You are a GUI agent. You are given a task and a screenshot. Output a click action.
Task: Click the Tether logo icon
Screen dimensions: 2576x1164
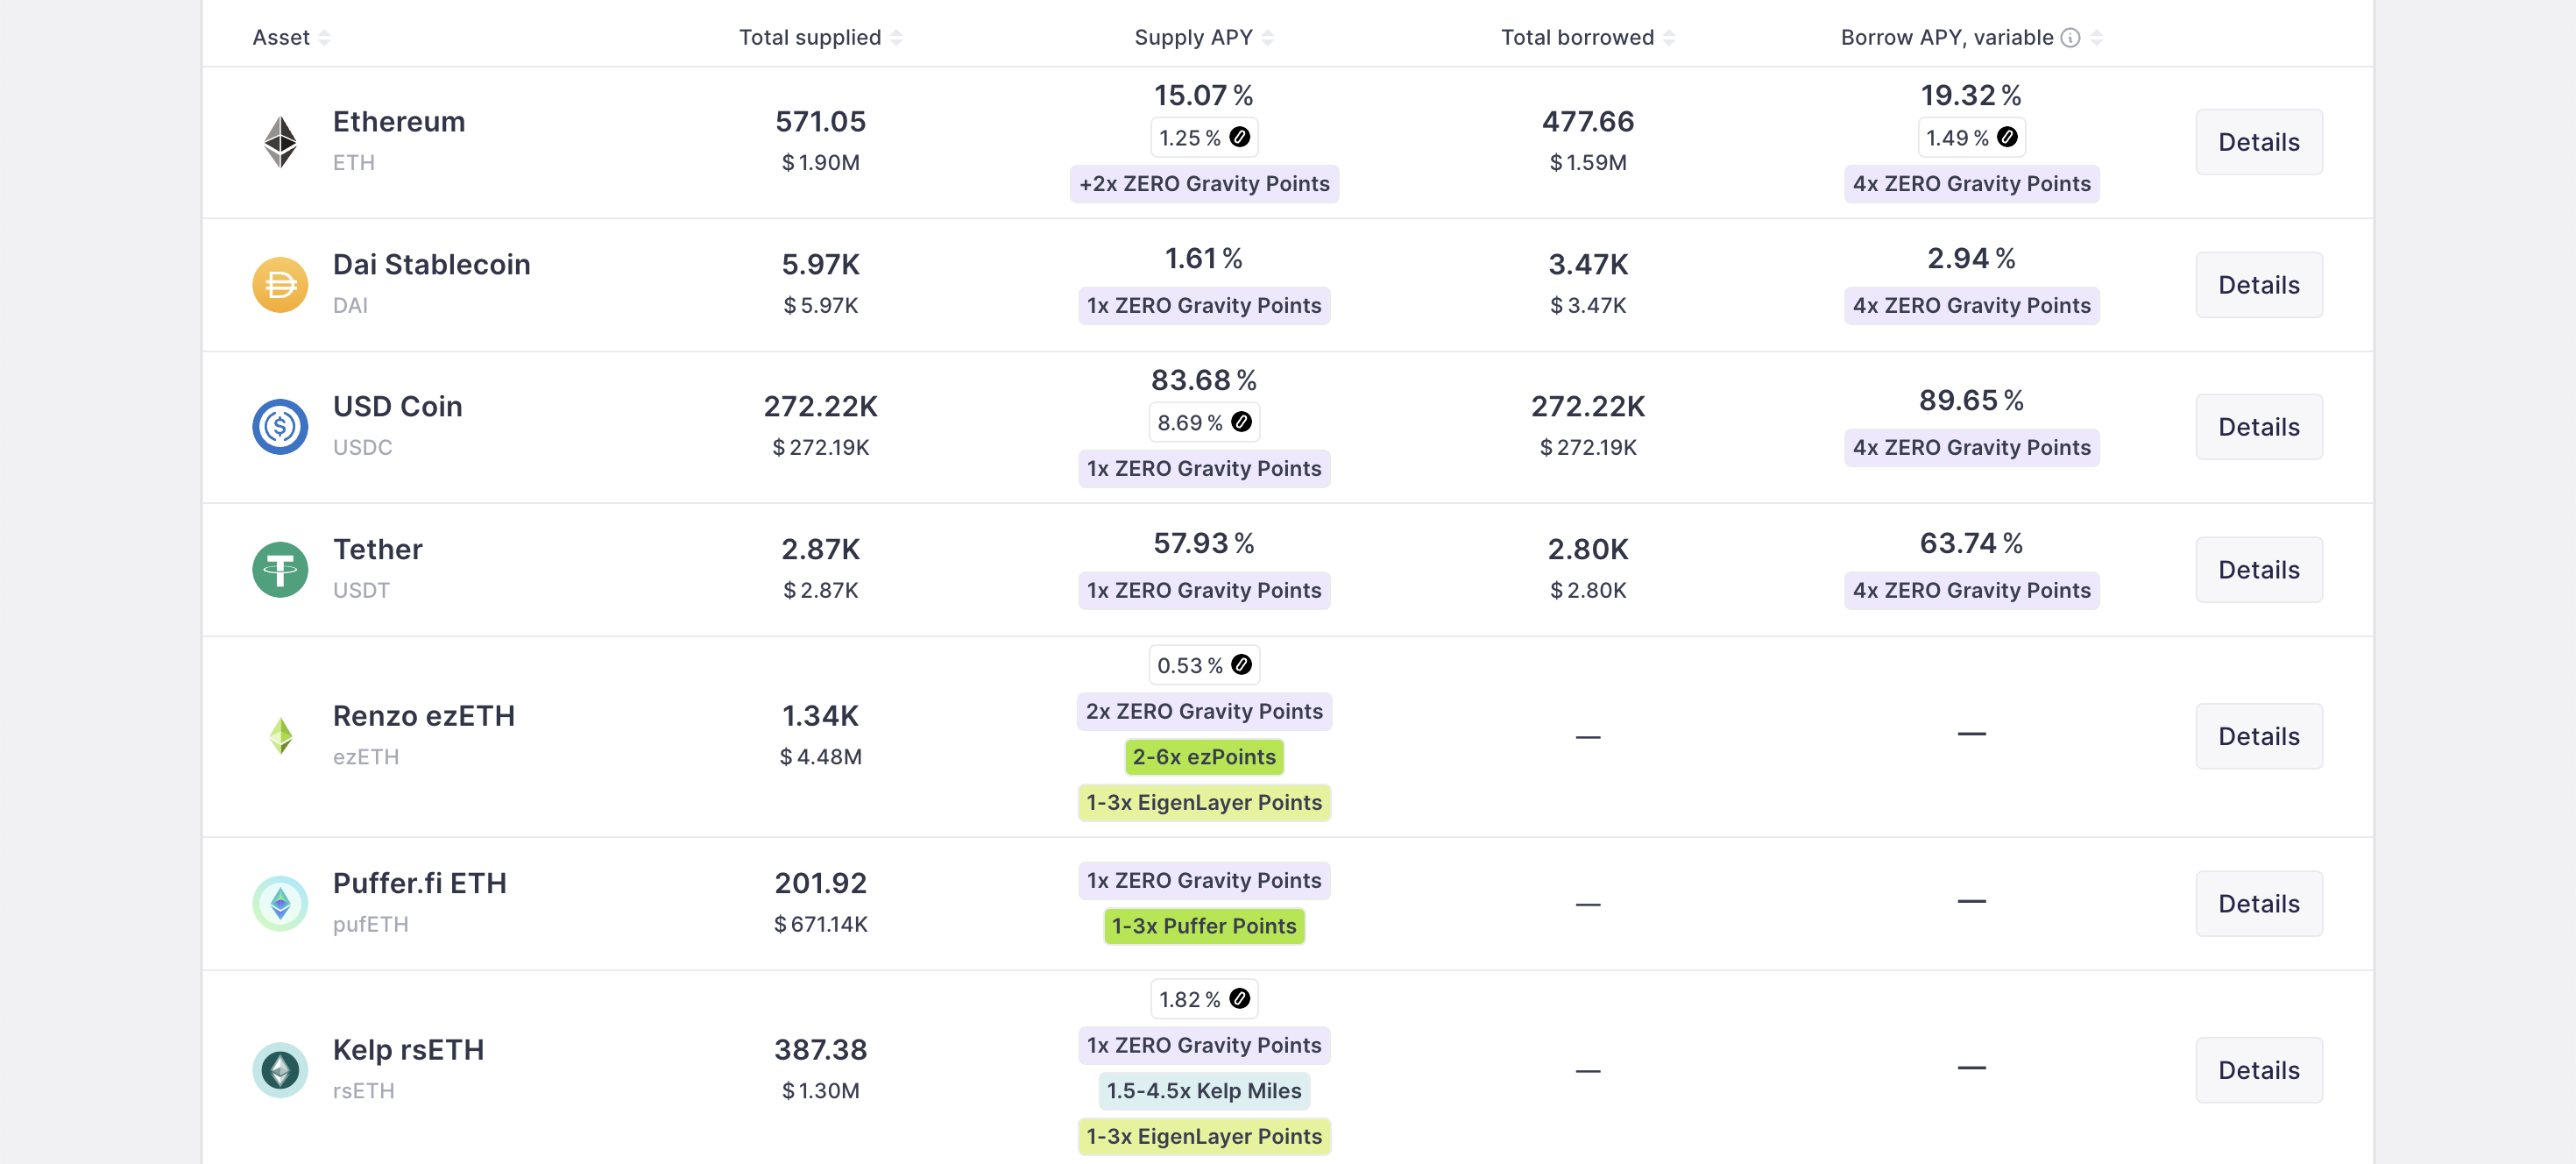[280, 570]
